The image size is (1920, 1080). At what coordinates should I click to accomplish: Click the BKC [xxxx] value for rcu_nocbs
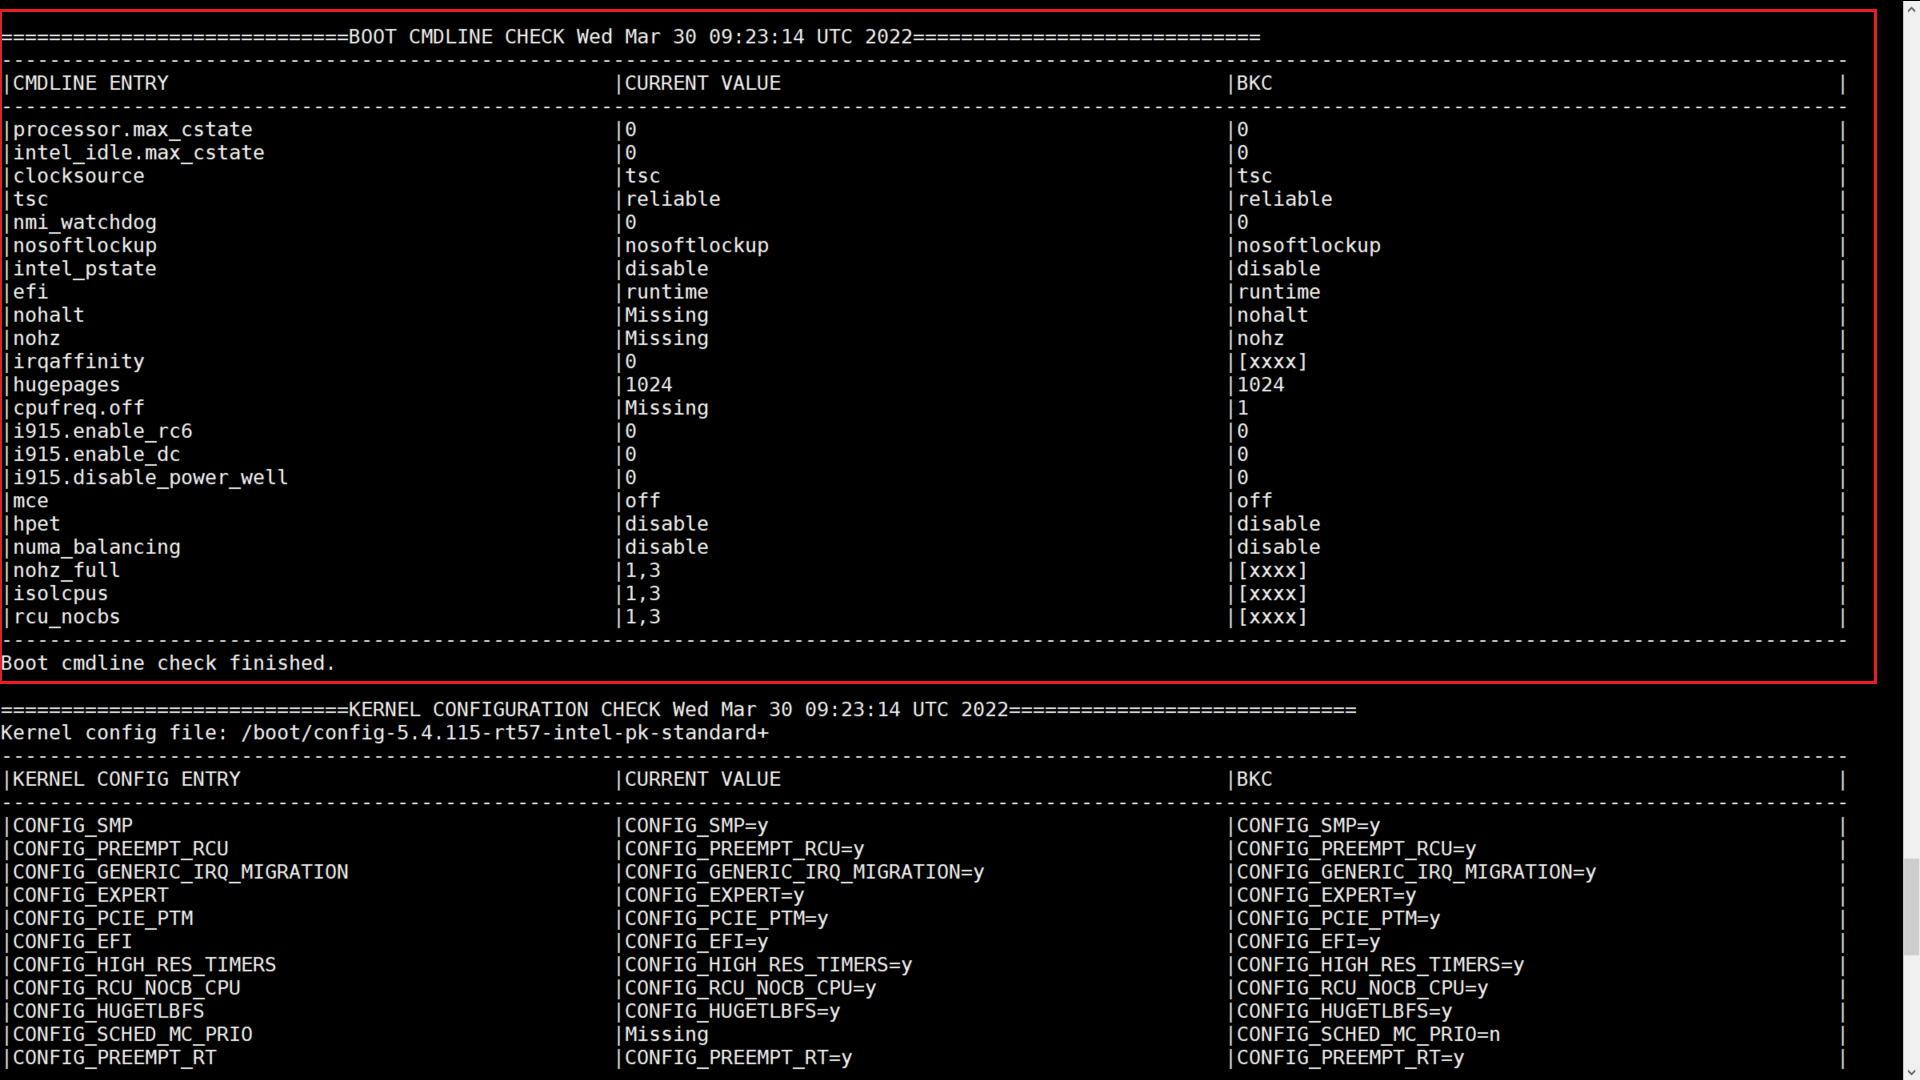click(x=1272, y=617)
